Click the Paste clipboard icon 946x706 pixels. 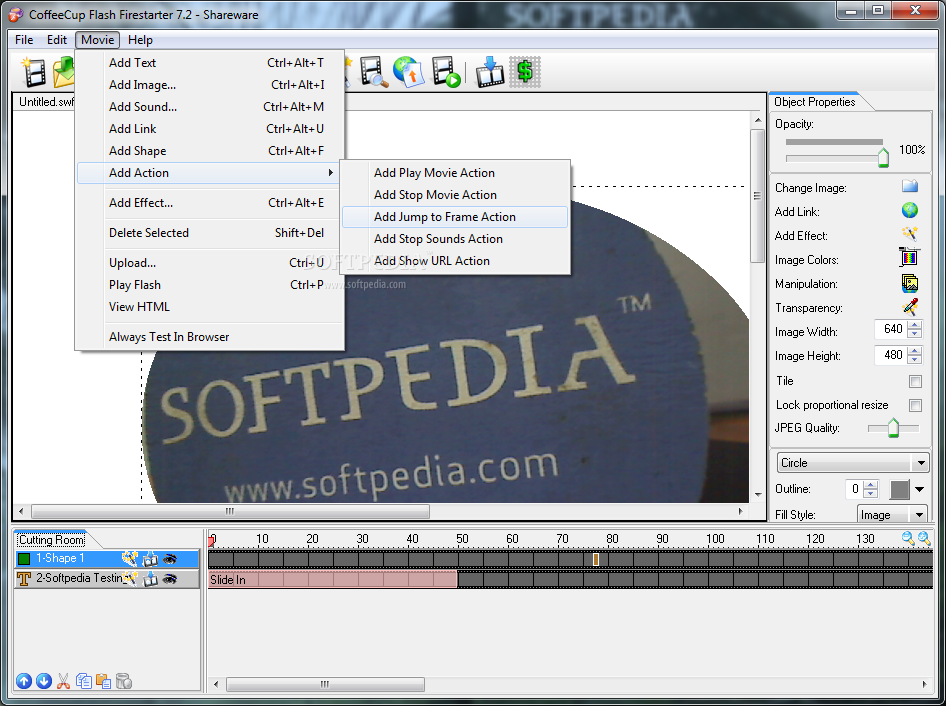(103, 681)
